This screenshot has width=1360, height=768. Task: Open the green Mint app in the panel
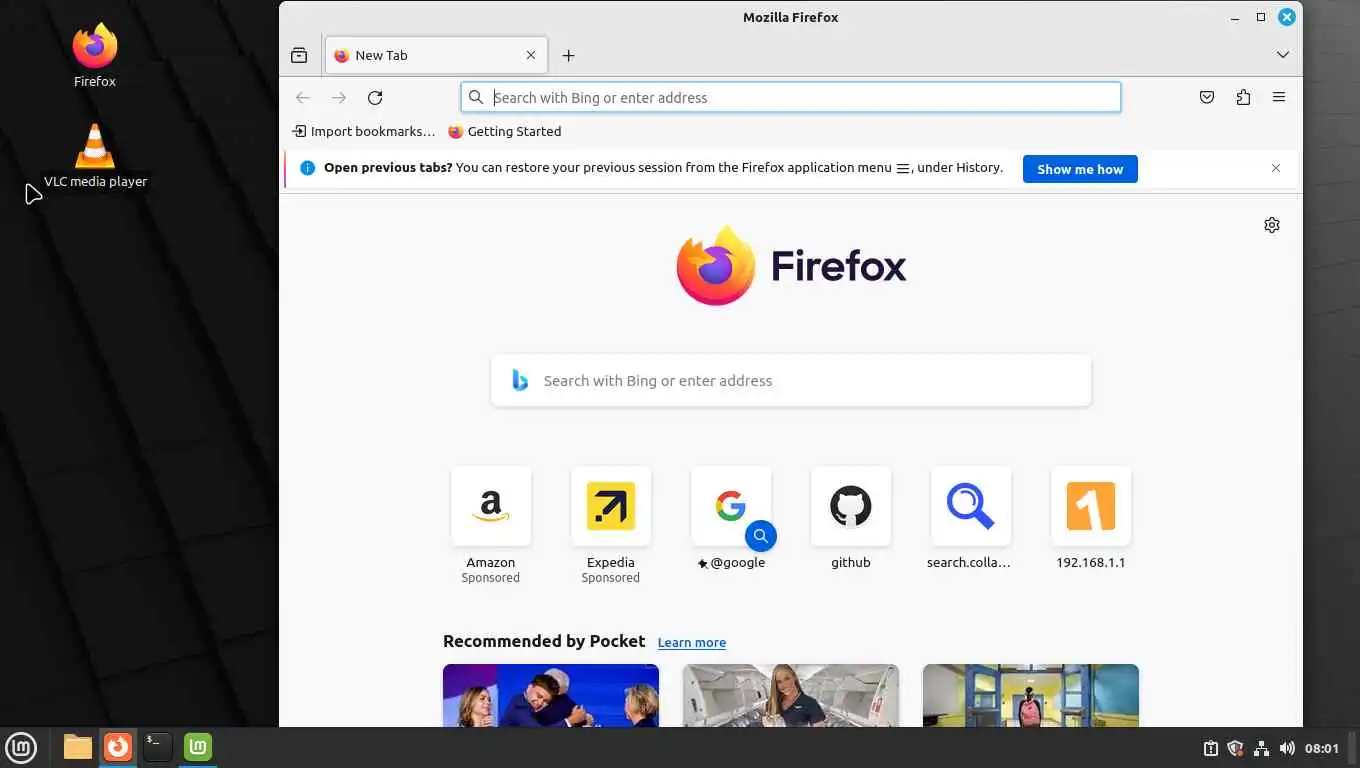tap(198, 747)
